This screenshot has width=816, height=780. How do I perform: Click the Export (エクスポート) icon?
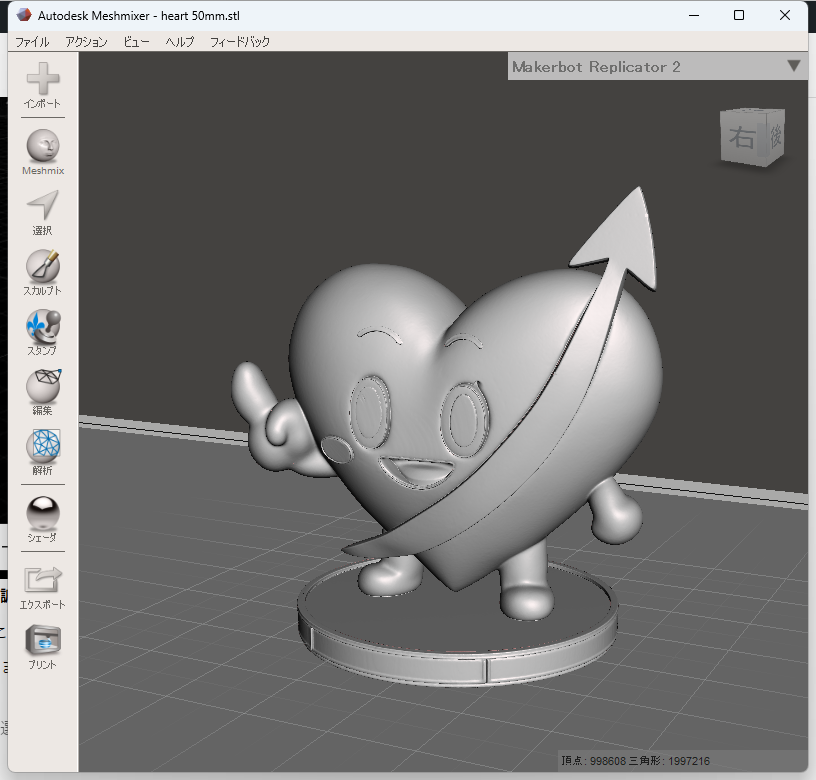(42, 581)
